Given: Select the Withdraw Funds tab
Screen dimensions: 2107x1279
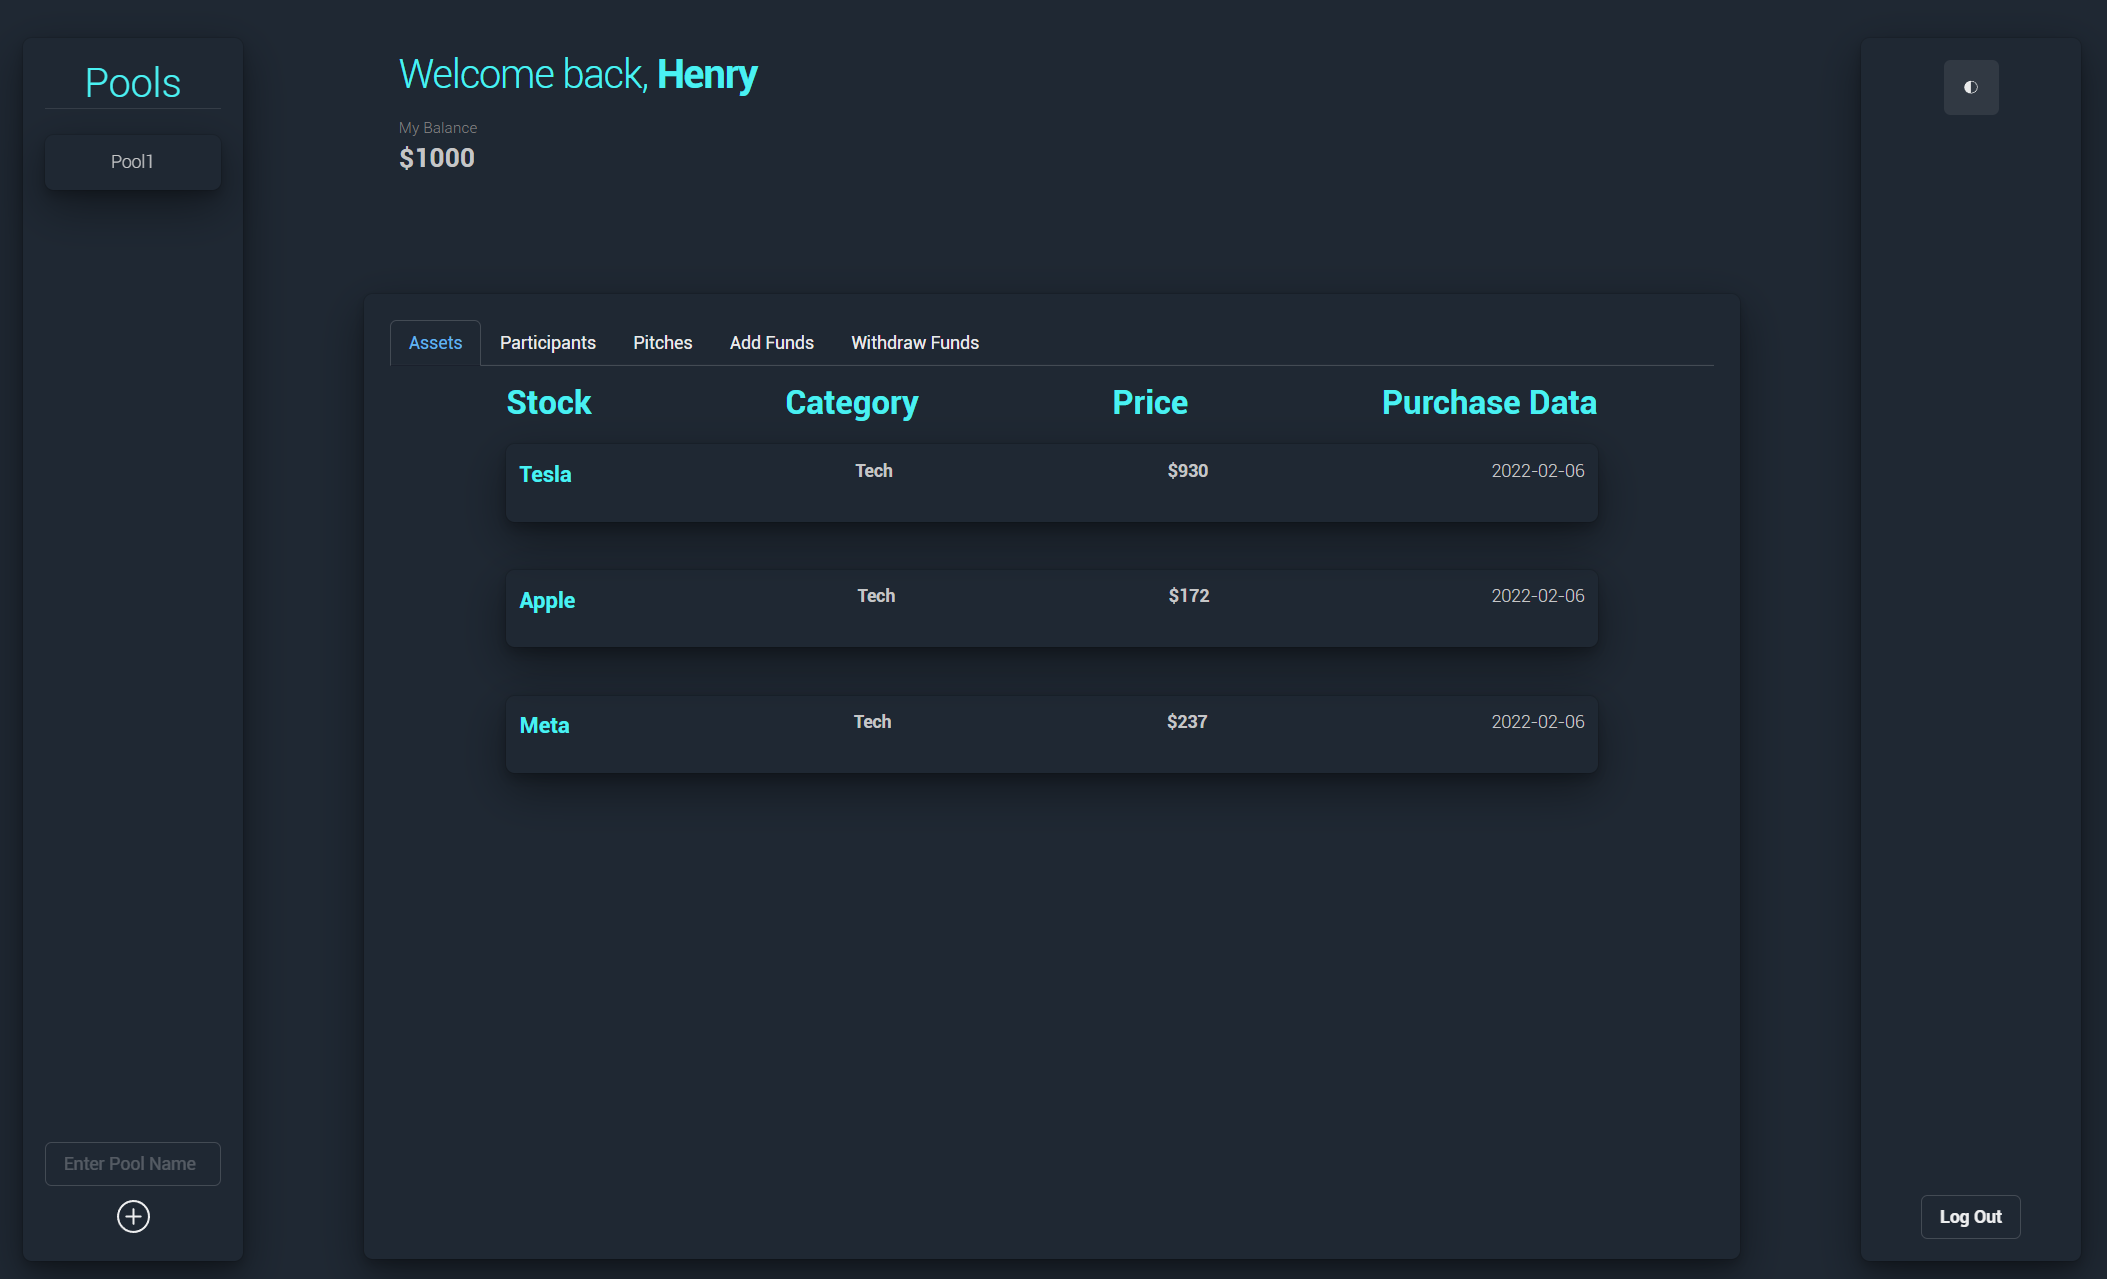Looking at the screenshot, I should [914, 343].
